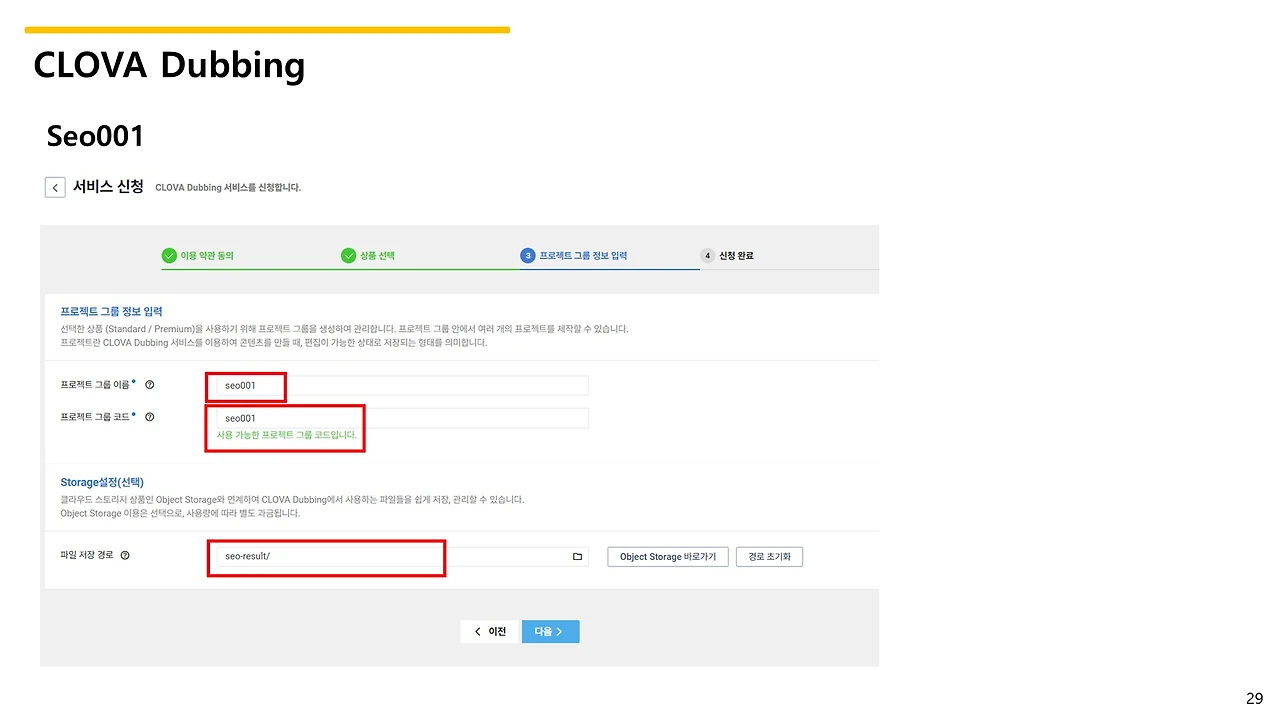
Task: Focus the 프로젝트 그룹 코드 input field
Action: [402, 418]
